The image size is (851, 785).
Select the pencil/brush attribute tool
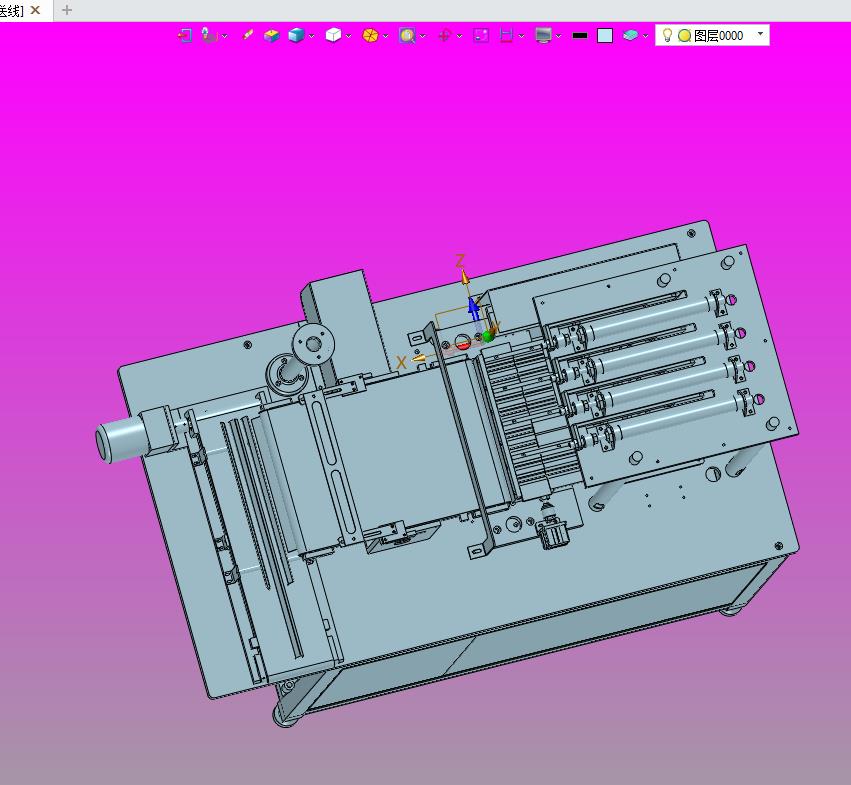247,35
